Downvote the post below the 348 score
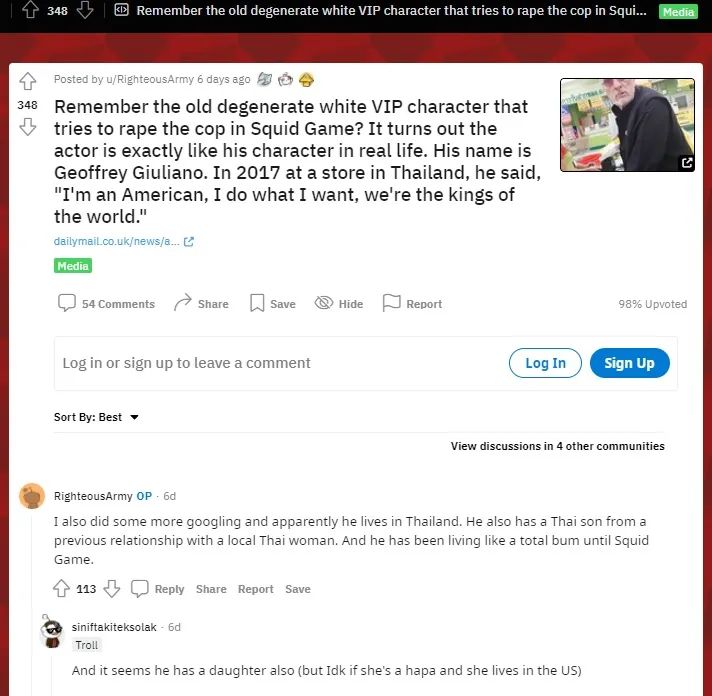Screen dimensions: 712x696 coord(28,127)
